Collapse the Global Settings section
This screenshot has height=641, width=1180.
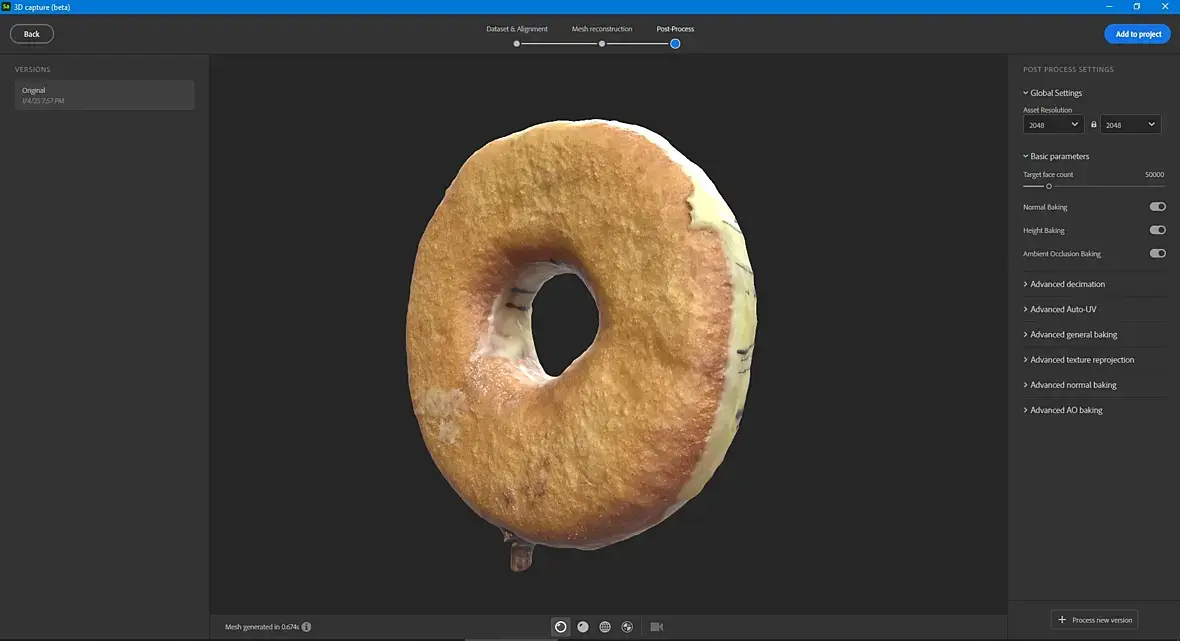coord(1052,93)
